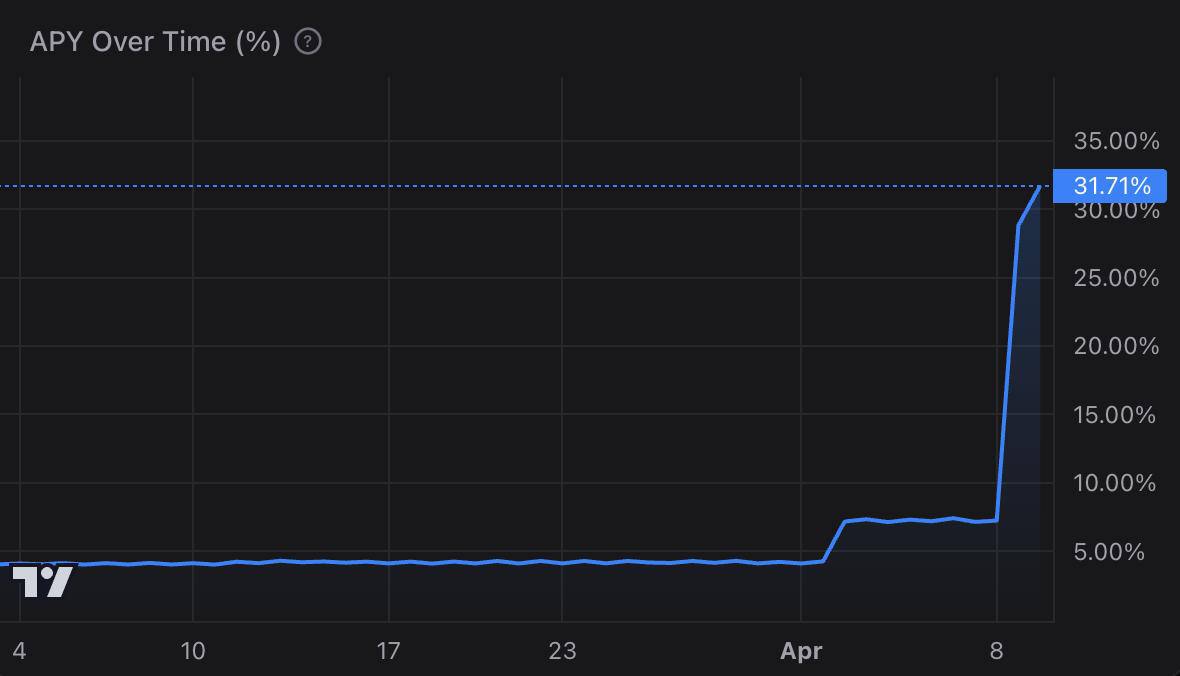Click the date label 23
This screenshot has height=676, width=1180.
click(562, 650)
